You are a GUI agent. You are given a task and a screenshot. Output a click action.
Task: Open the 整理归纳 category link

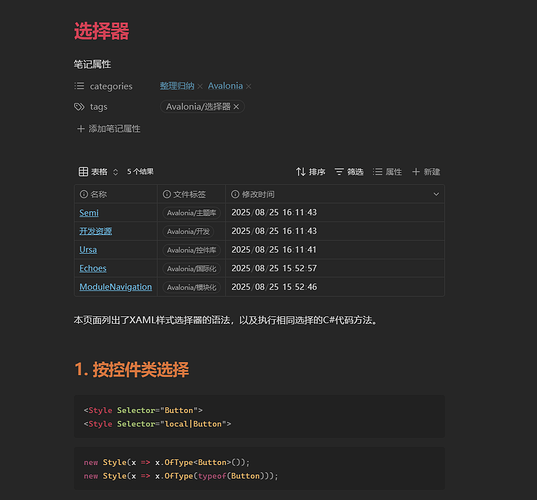pyautogui.click(x=177, y=86)
